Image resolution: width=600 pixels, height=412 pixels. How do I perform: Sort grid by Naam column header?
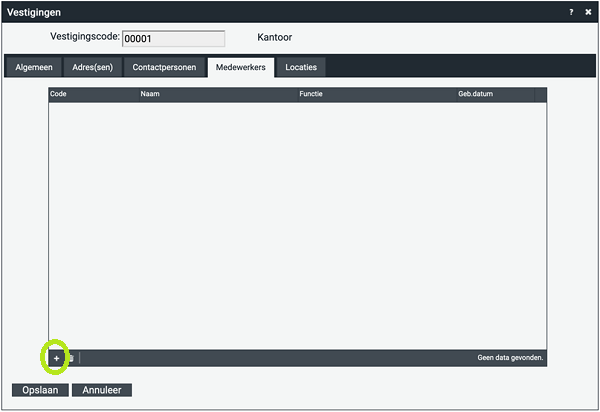point(217,94)
